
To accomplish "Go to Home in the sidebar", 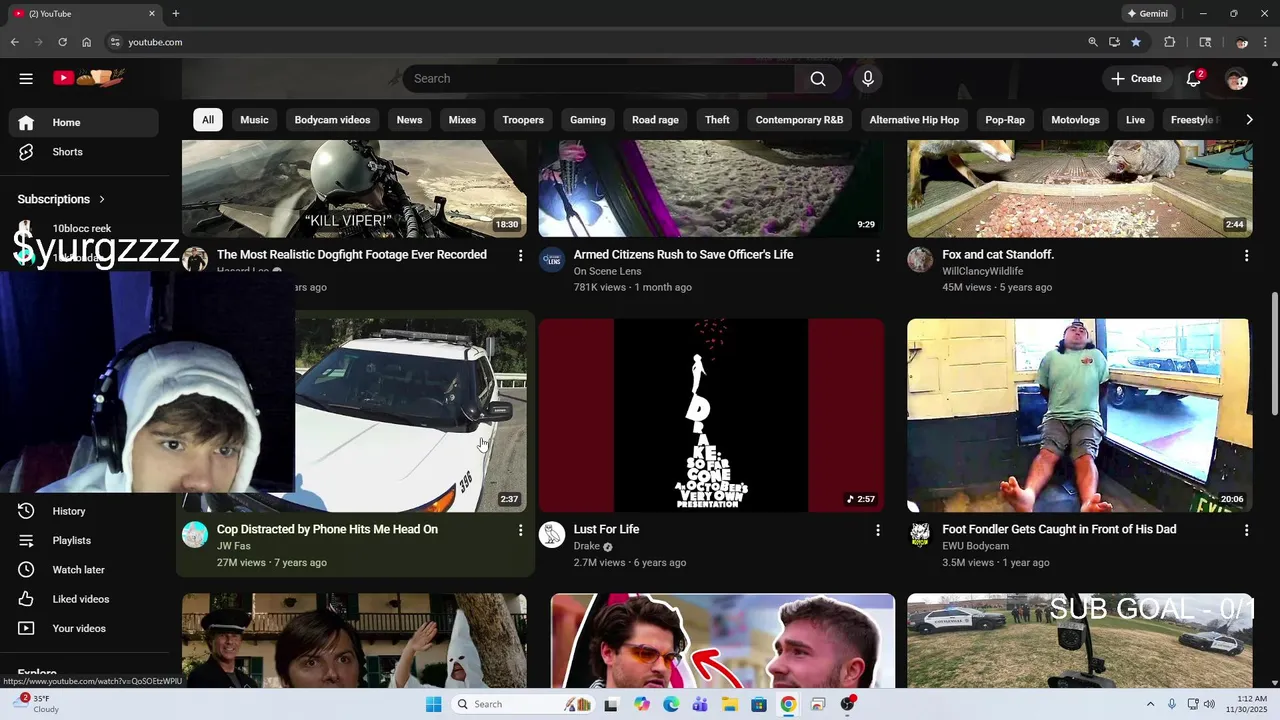I will tap(84, 122).
